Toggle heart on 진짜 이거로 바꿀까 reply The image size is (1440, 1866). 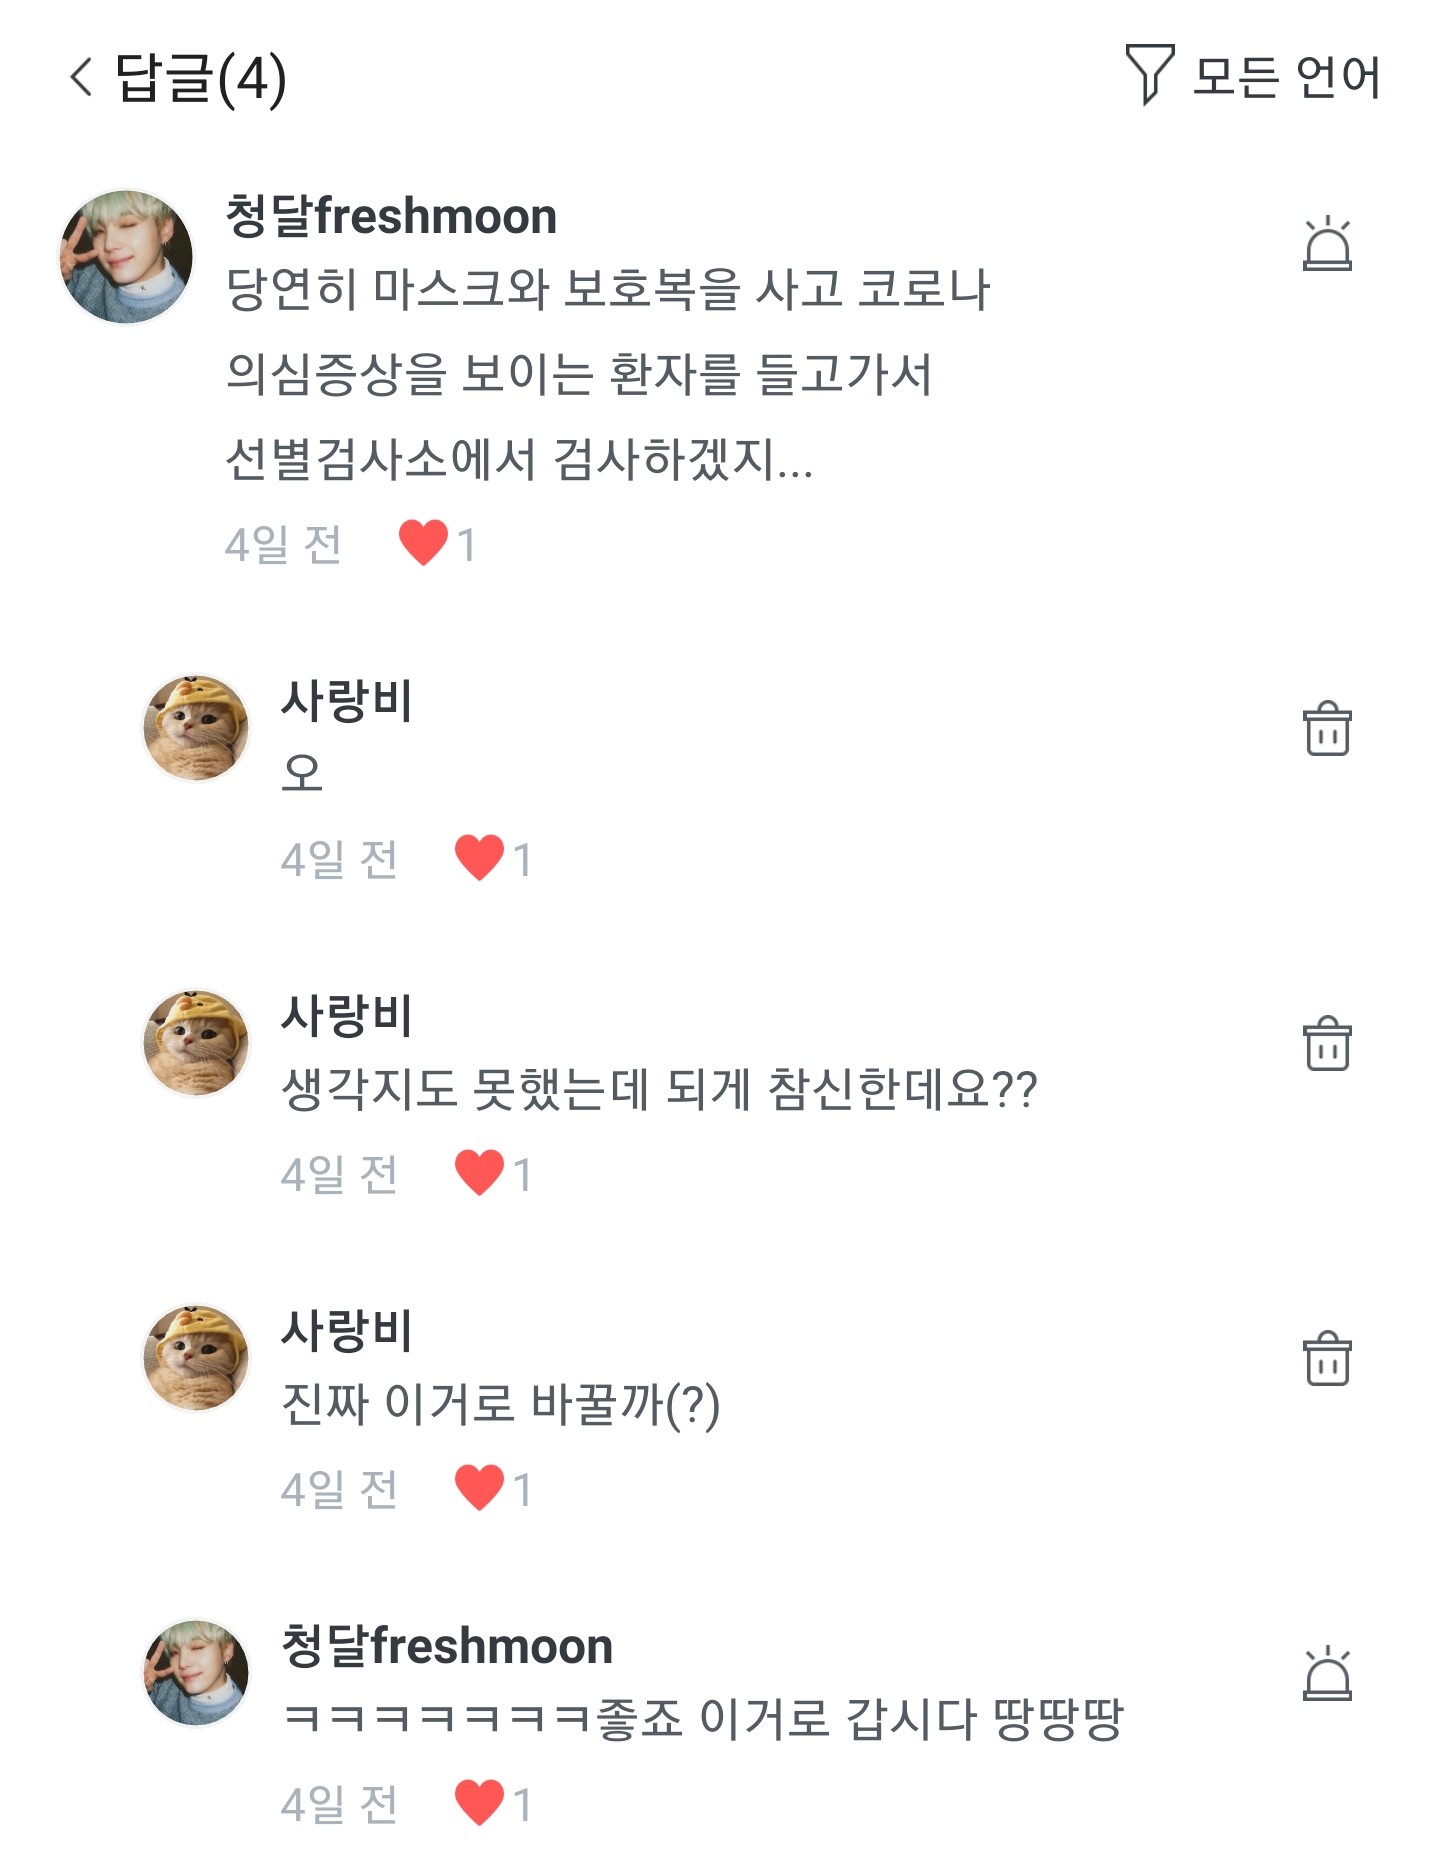click(479, 1488)
